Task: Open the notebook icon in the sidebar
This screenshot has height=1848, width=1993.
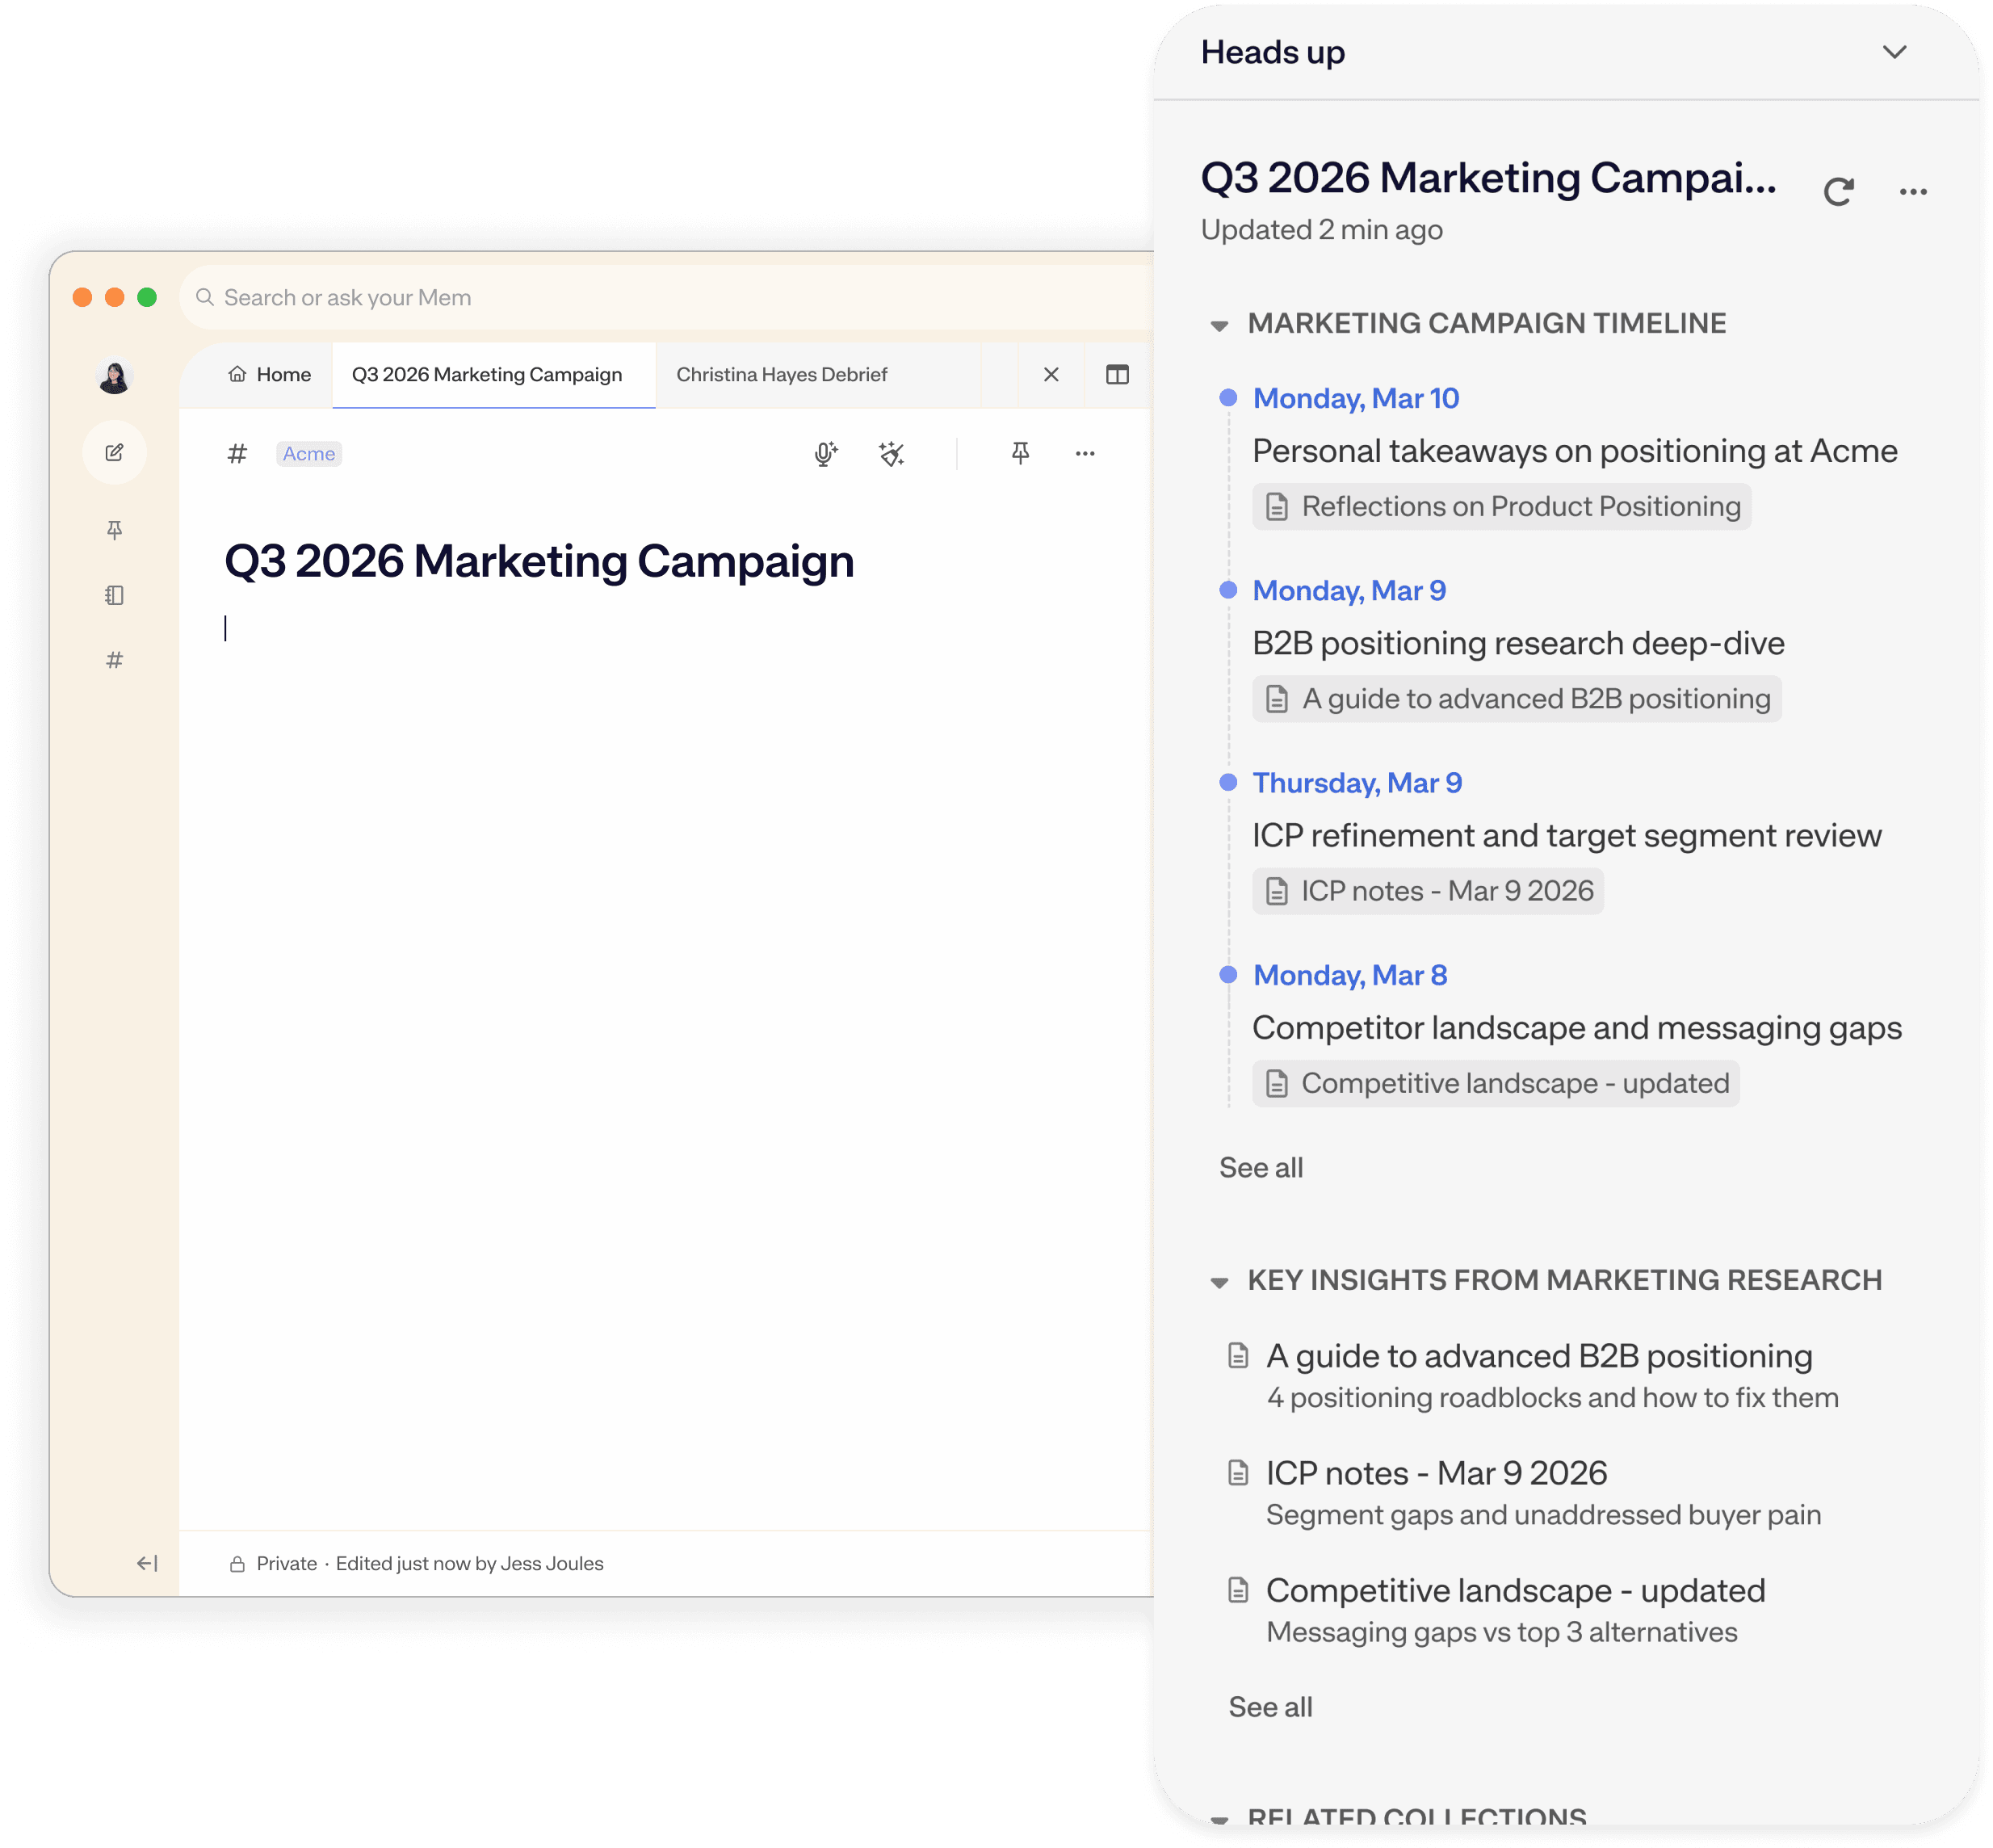Action: coord(115,595)
